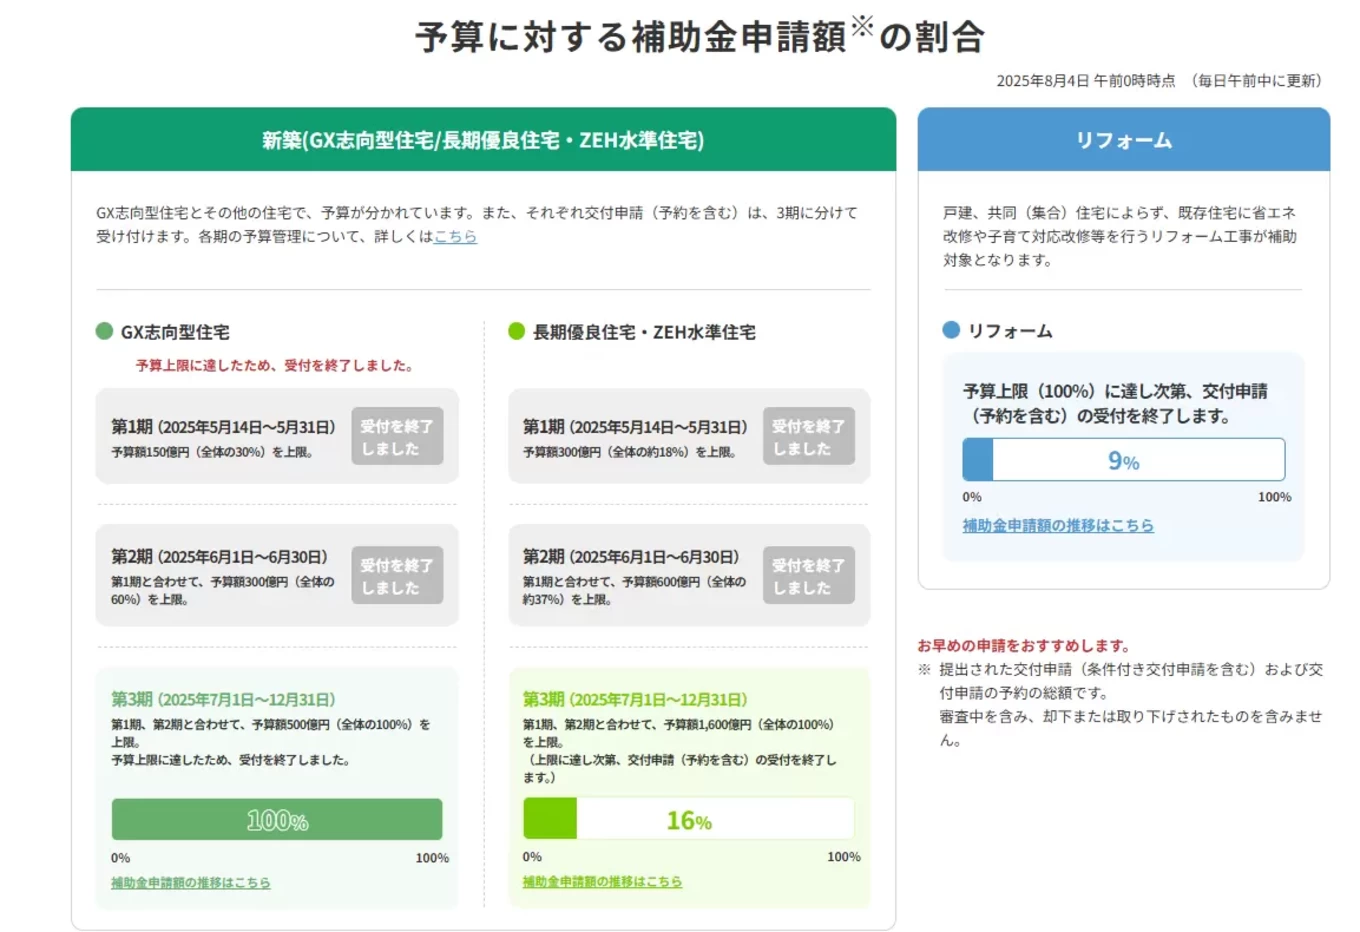1360x932 pixels.
Task: Click the green dot beside 長期優良住宅・ZEH水準住宅
Action: (x=516, y=331)
